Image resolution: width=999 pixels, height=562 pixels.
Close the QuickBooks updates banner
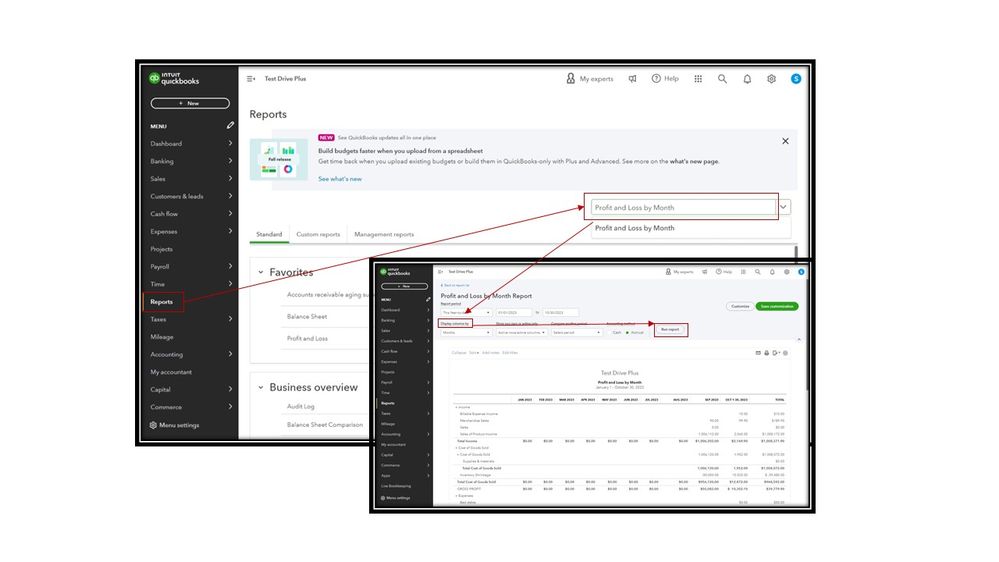pos(785,141)
